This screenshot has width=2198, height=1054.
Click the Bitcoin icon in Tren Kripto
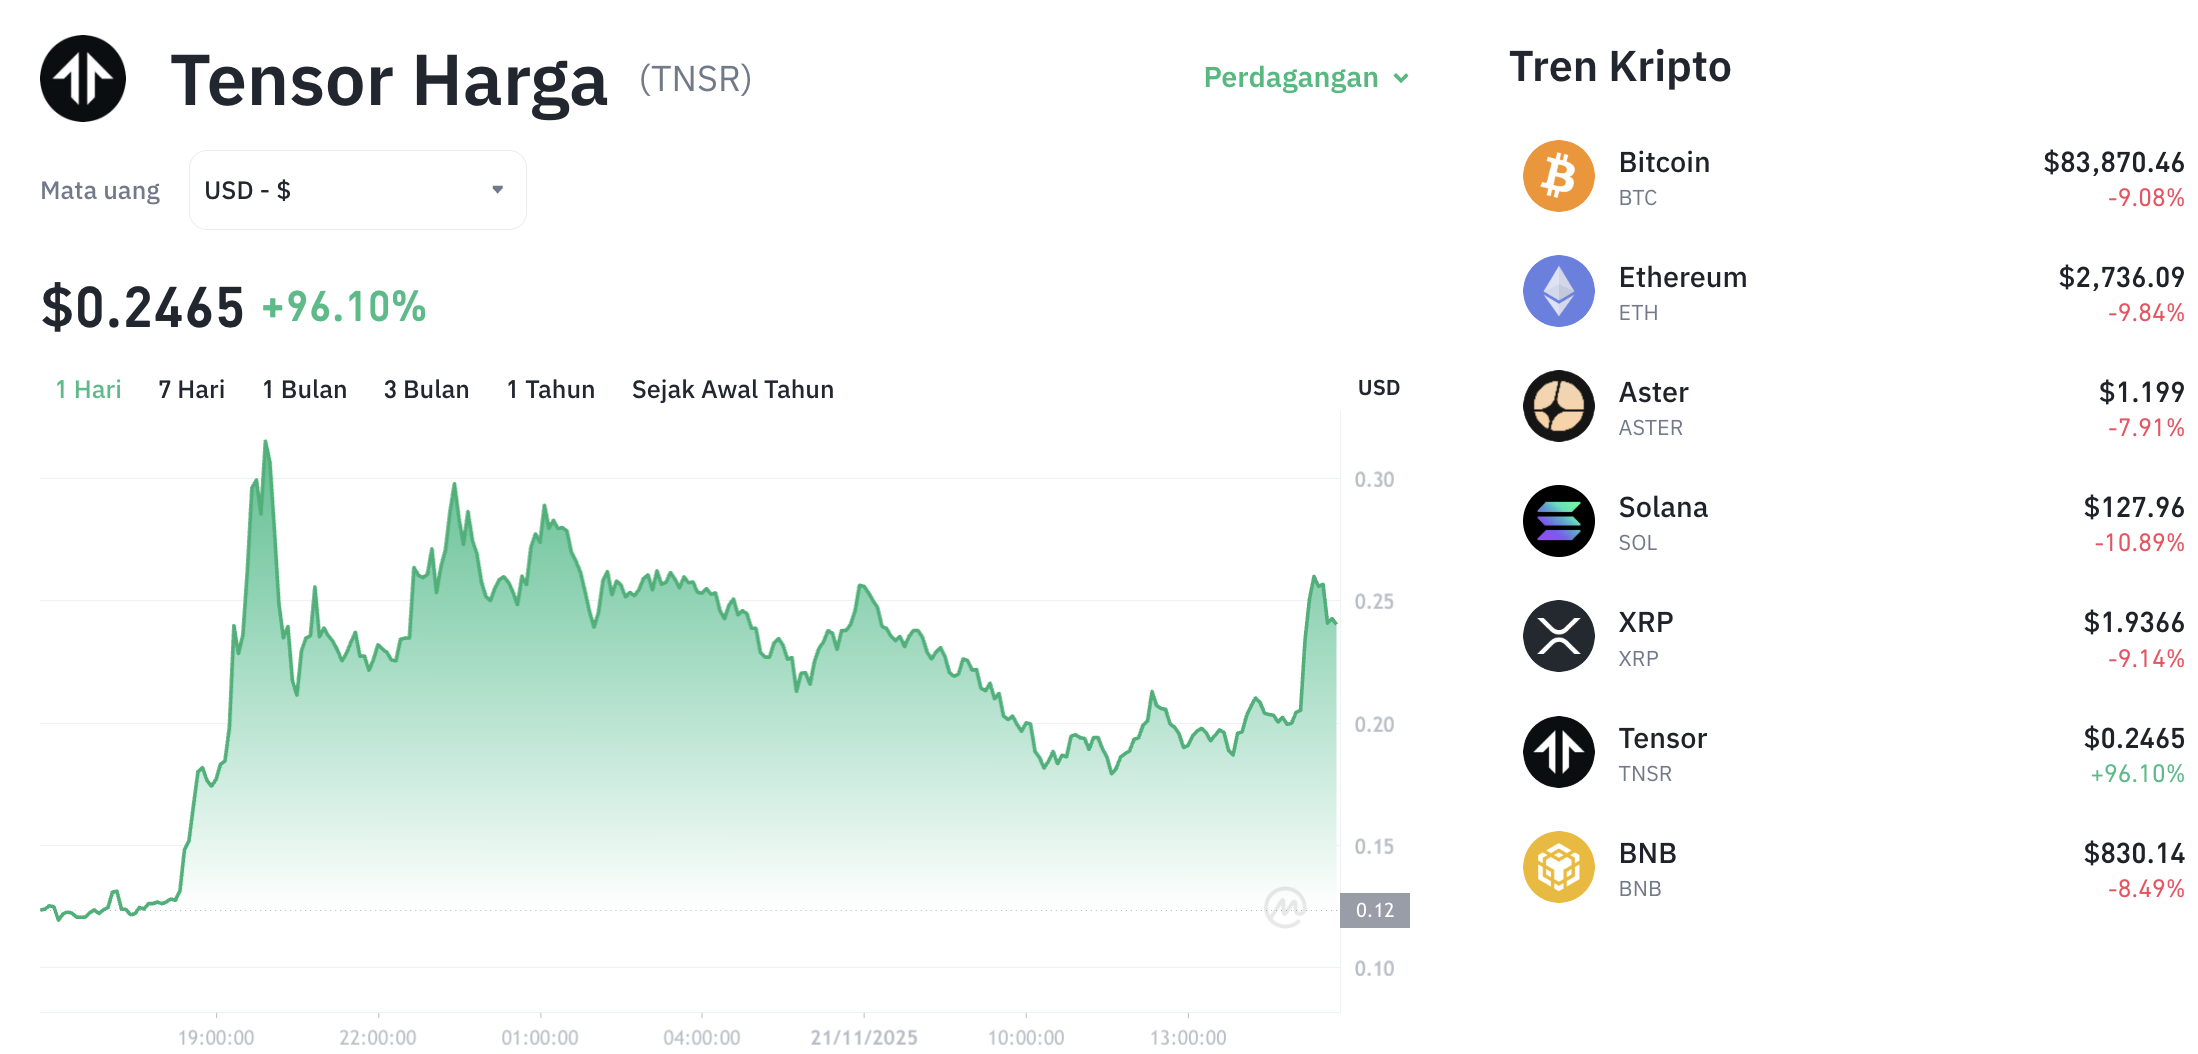coord(1557,175)
